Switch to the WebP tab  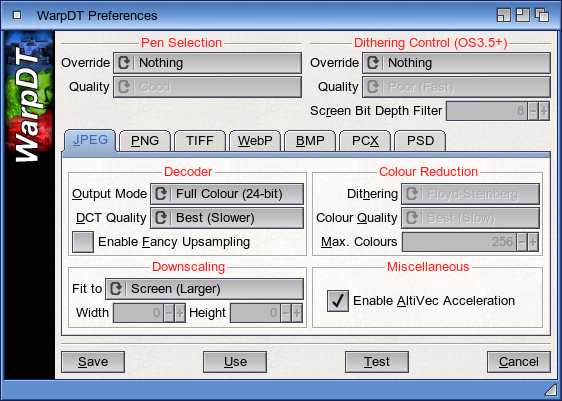point(255,141)
